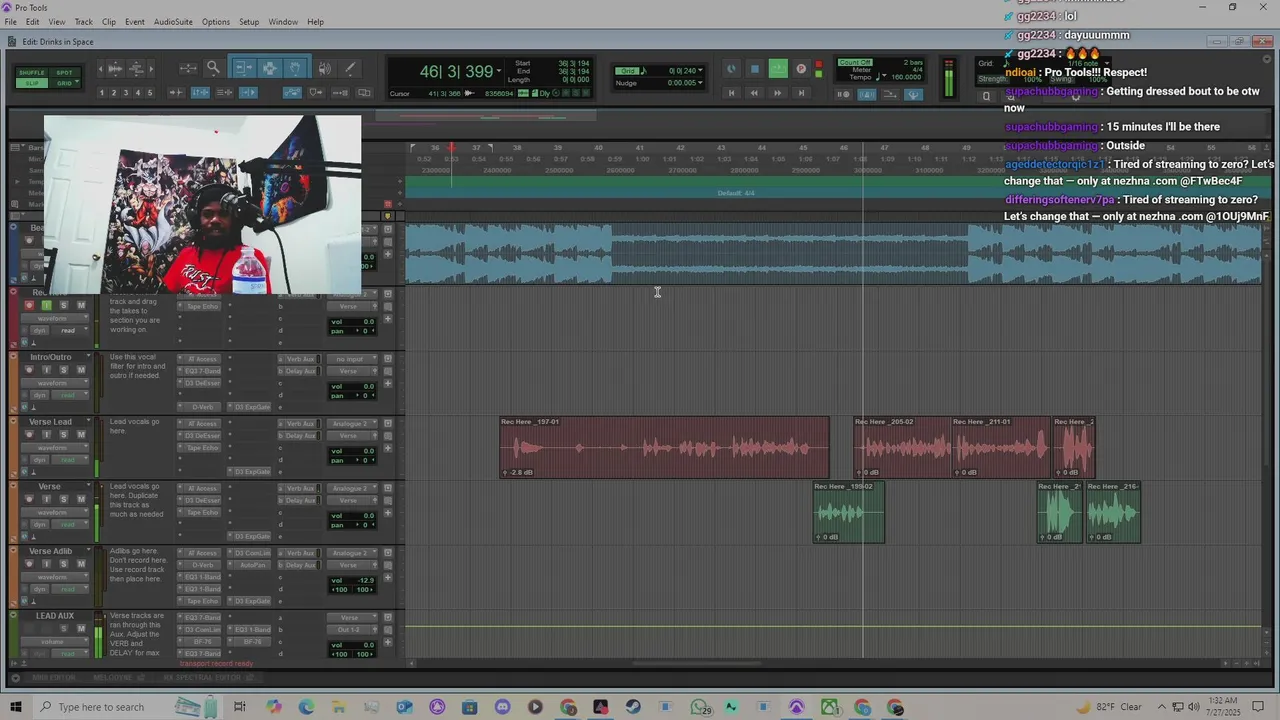Open the Clip menu

pyautogui.click(x=109, y=22)
